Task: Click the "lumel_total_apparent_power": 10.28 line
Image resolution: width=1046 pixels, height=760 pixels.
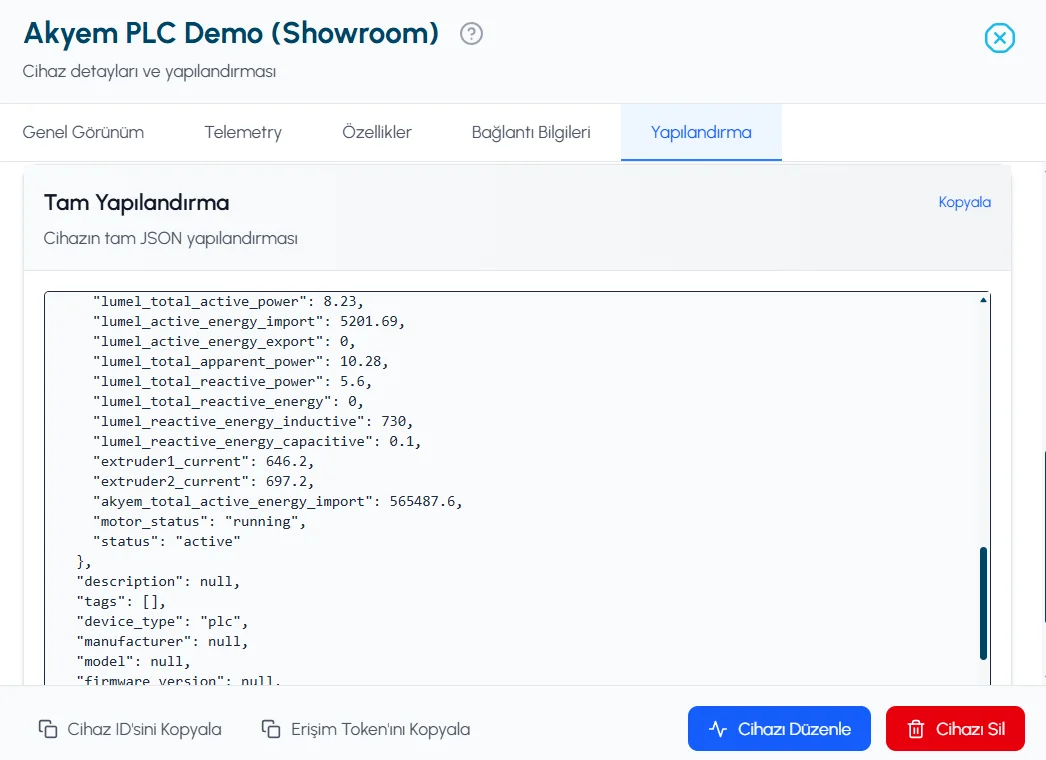Action: click(x=240, y=362)
